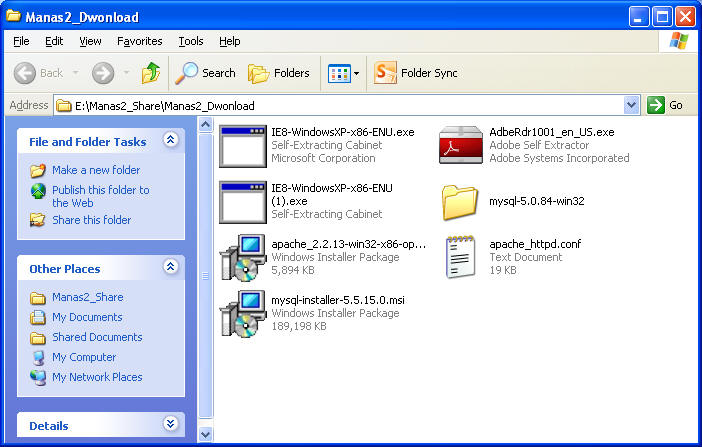Click the Windows flag logo icon
The image size is (702, 447).
[x=679, y=41]
